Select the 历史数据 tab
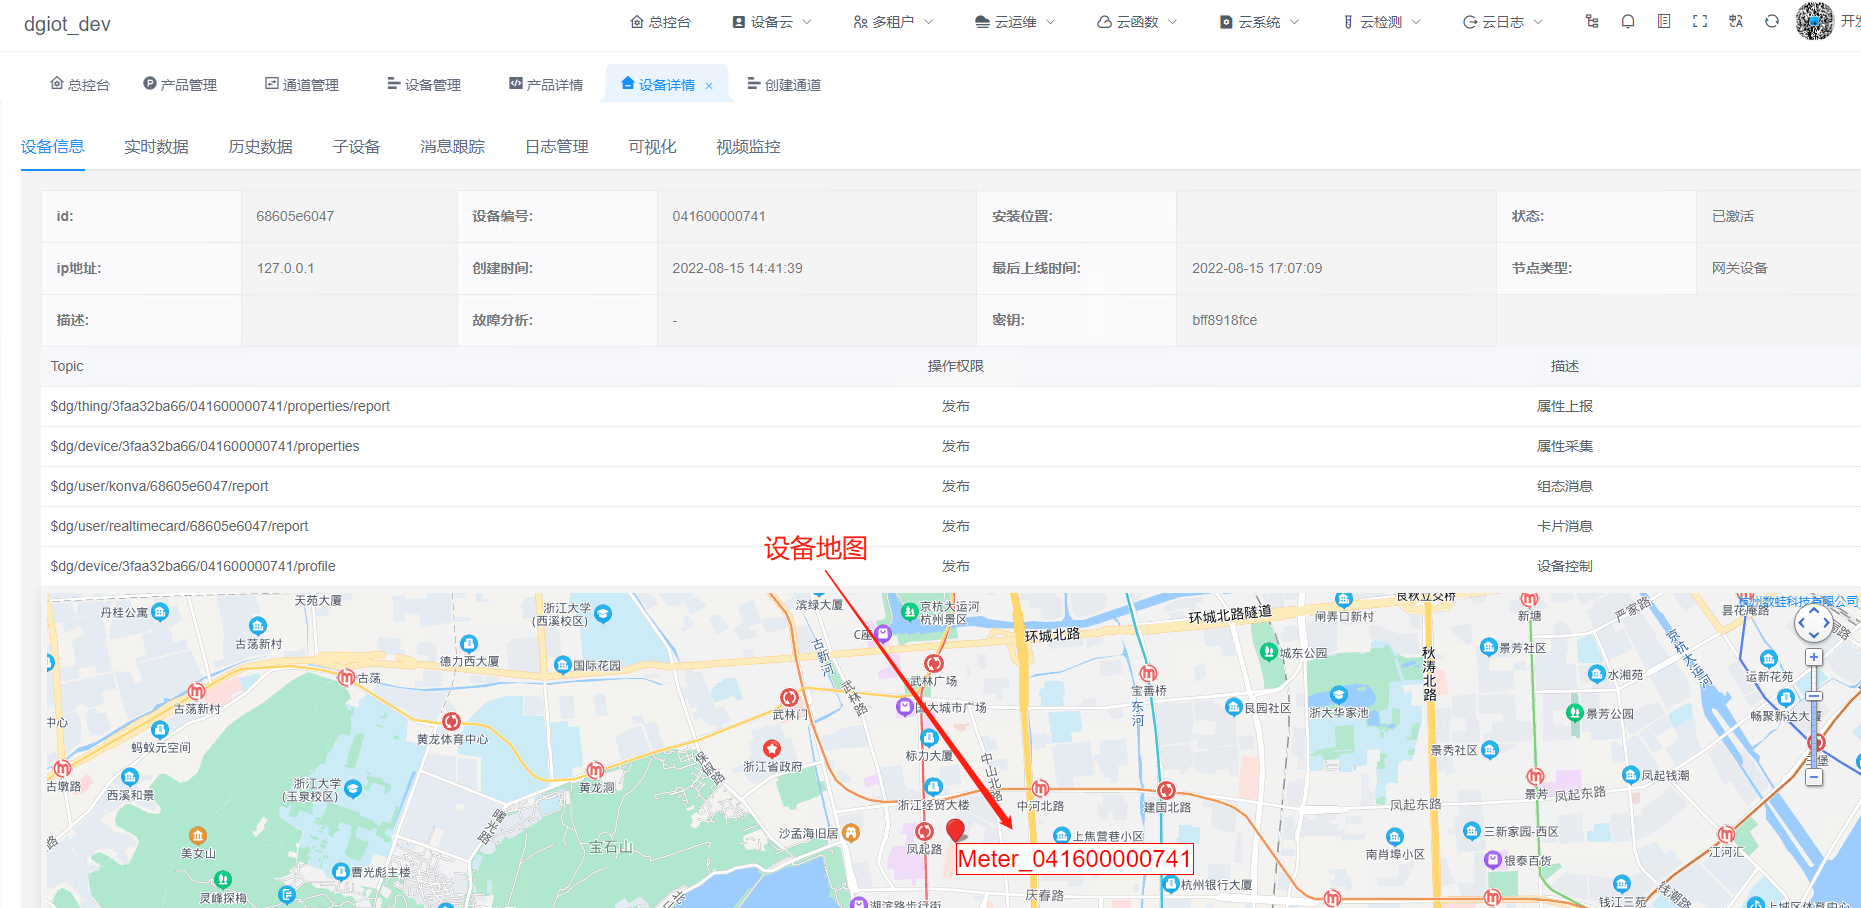This screenshot has width=1861, height=908. 259,146
